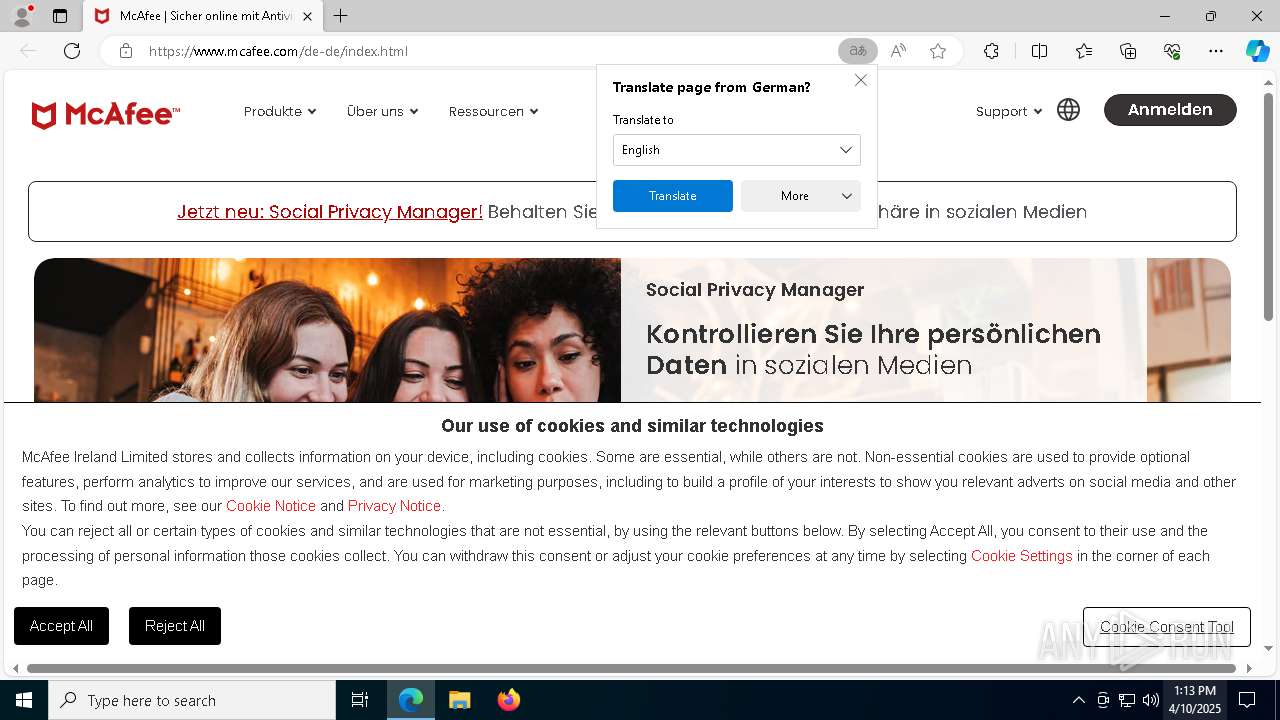Click the horizontal page scrollbar
This screenshot has width=1280, height=720.
point(631,668)
